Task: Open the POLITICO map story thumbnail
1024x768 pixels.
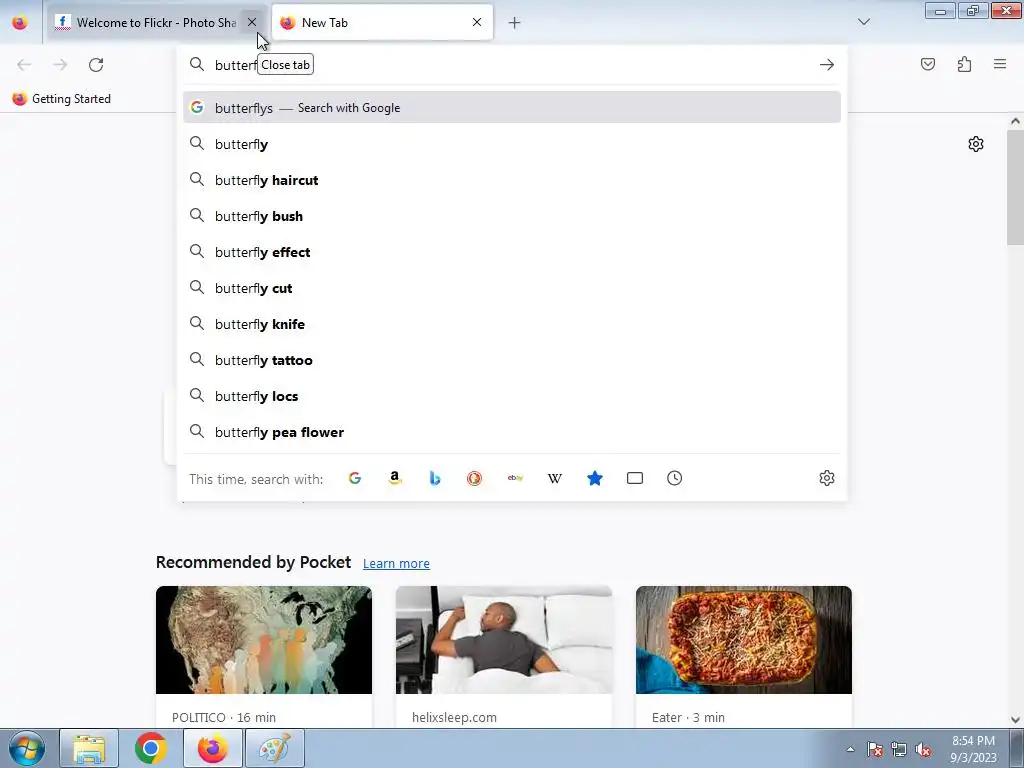Action: 264,640
